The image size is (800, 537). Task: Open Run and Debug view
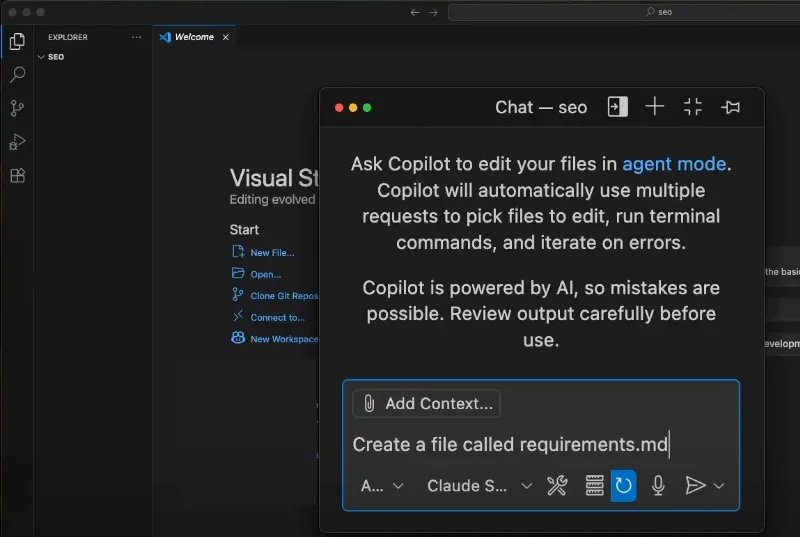pyautogui.click(x=17, y=142)
